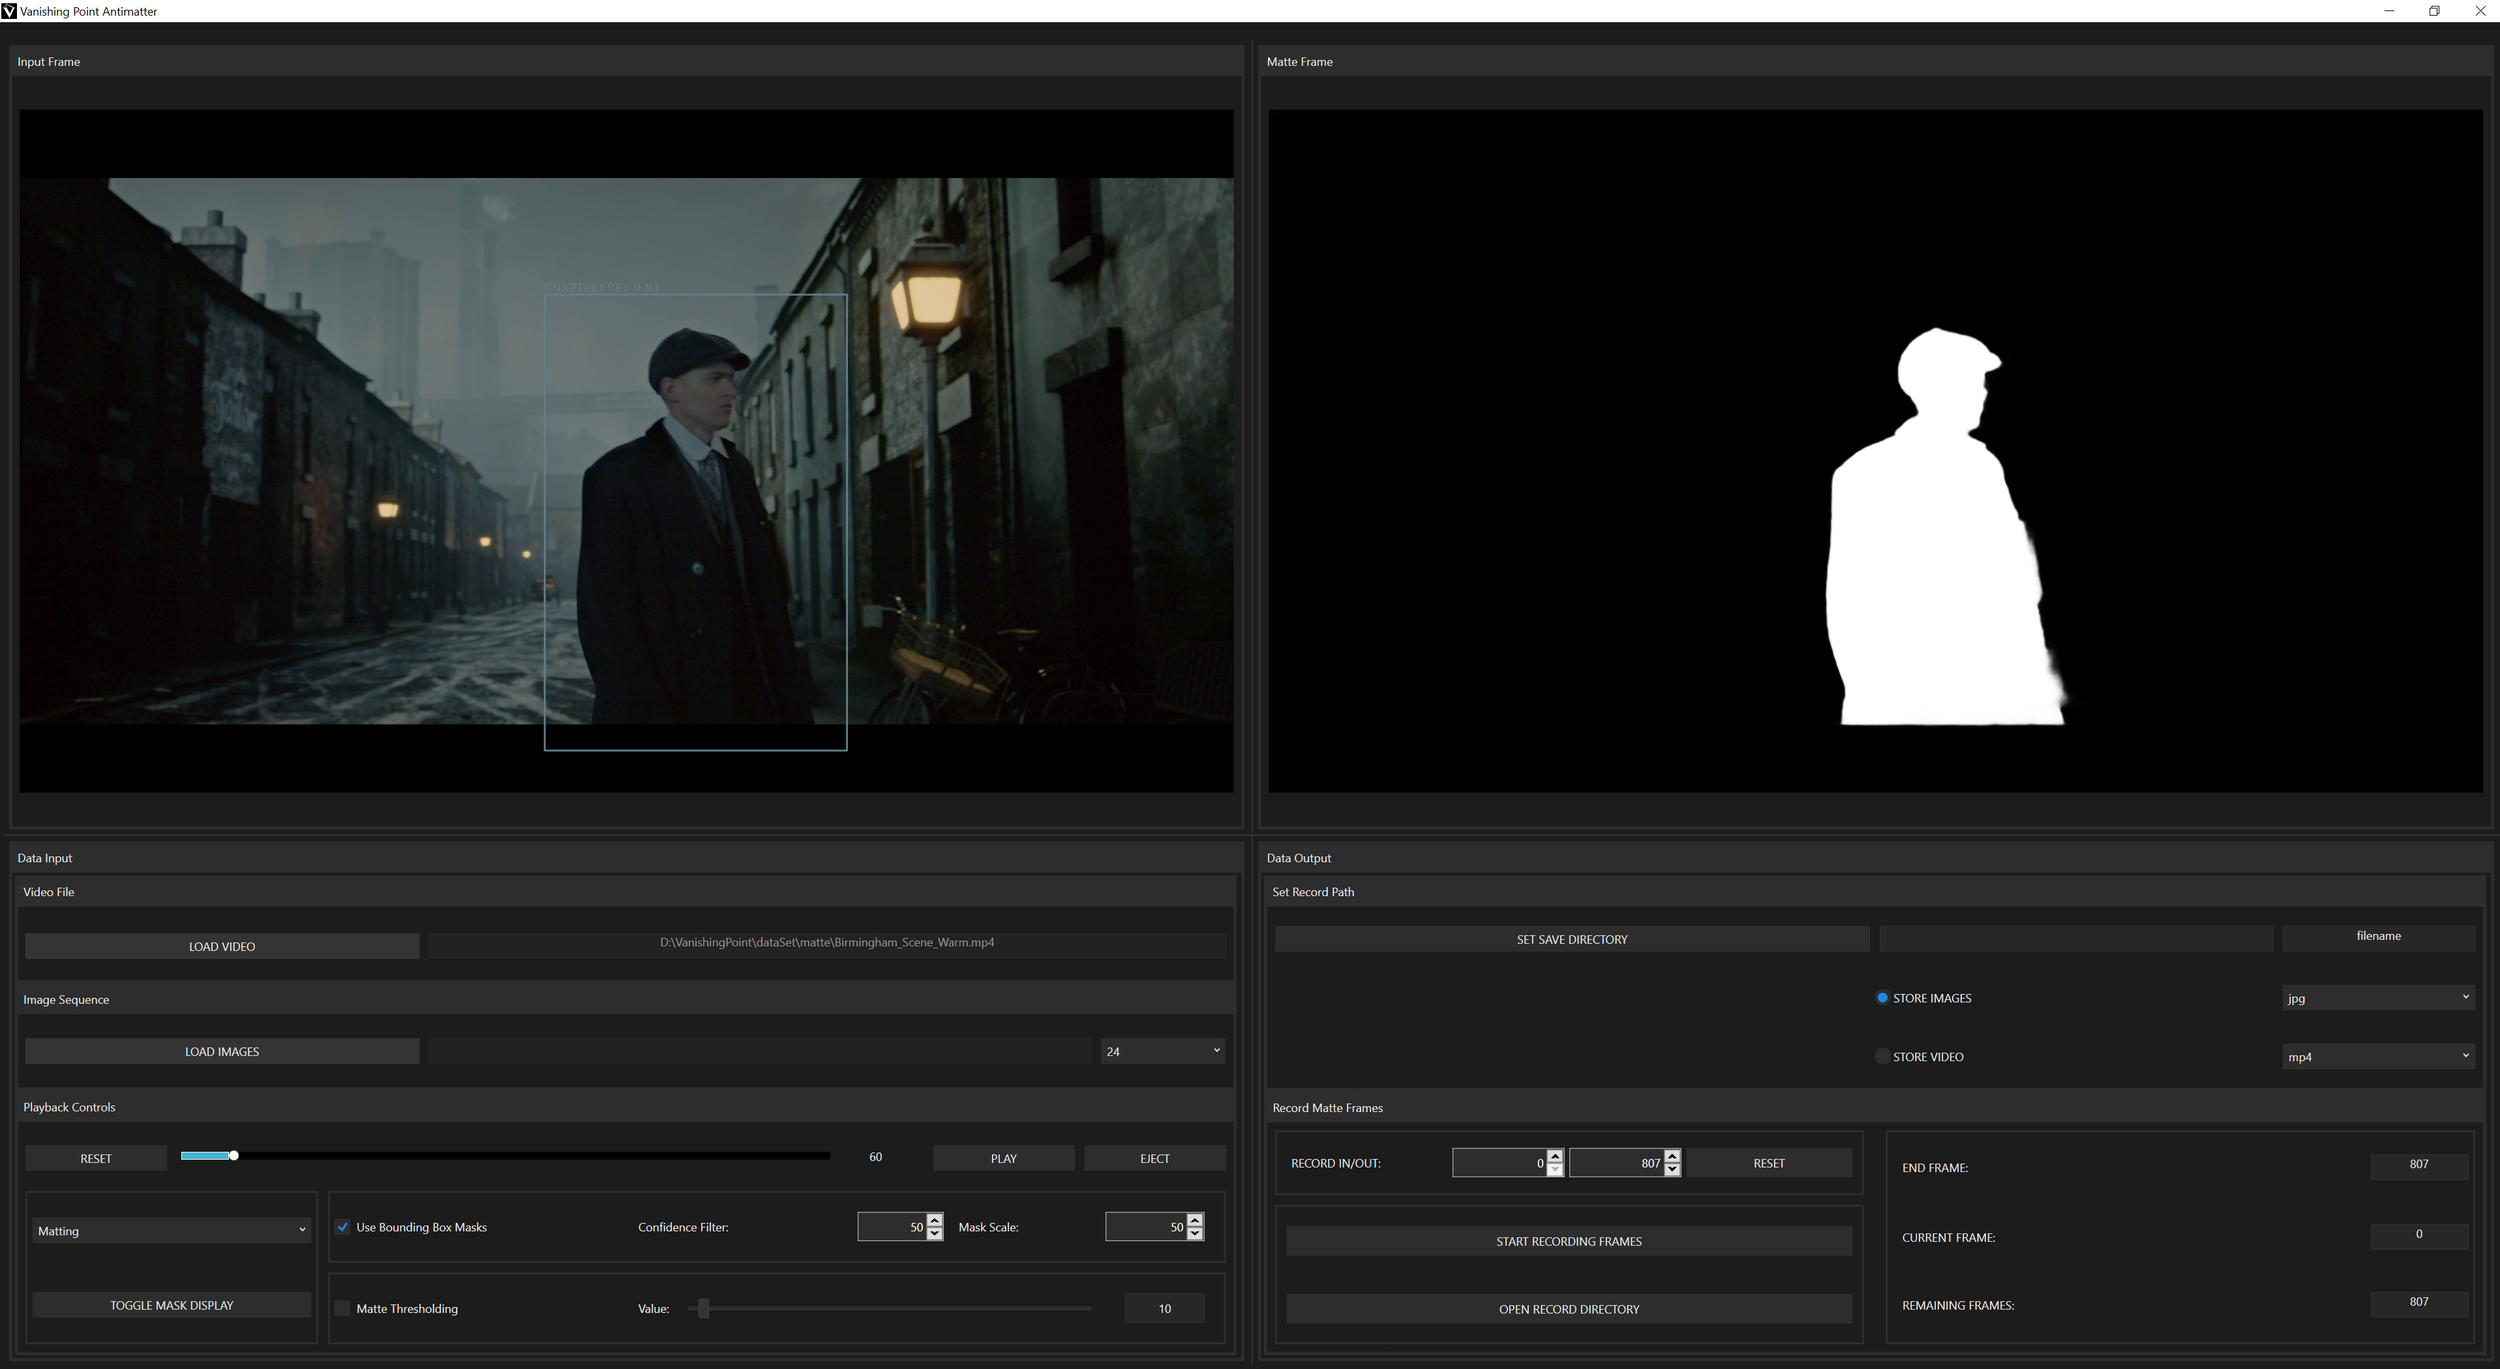
Task: Open the mp4 video format dropdown
Action: pos(2378,1057)
